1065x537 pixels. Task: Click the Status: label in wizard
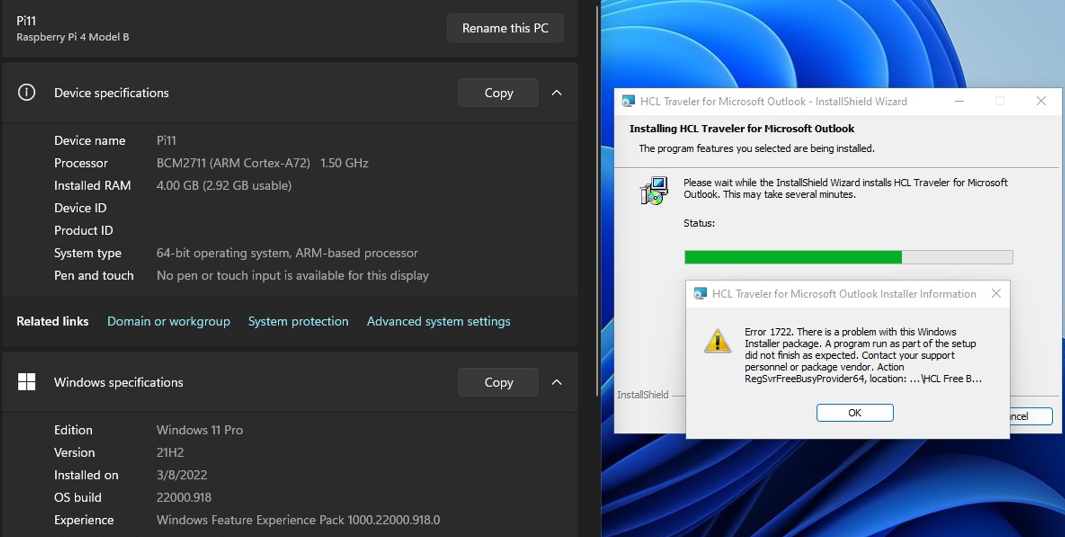click(x=699, y=223)
